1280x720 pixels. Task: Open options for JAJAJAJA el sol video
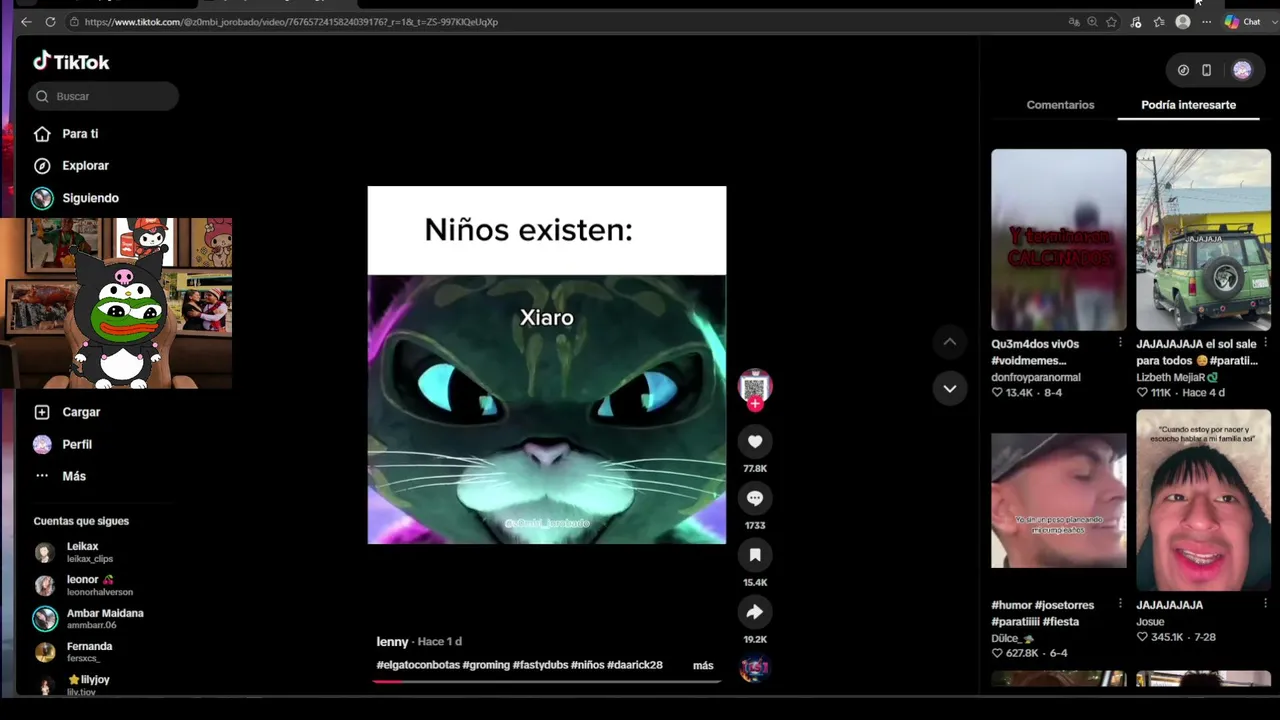point(1265,343)
